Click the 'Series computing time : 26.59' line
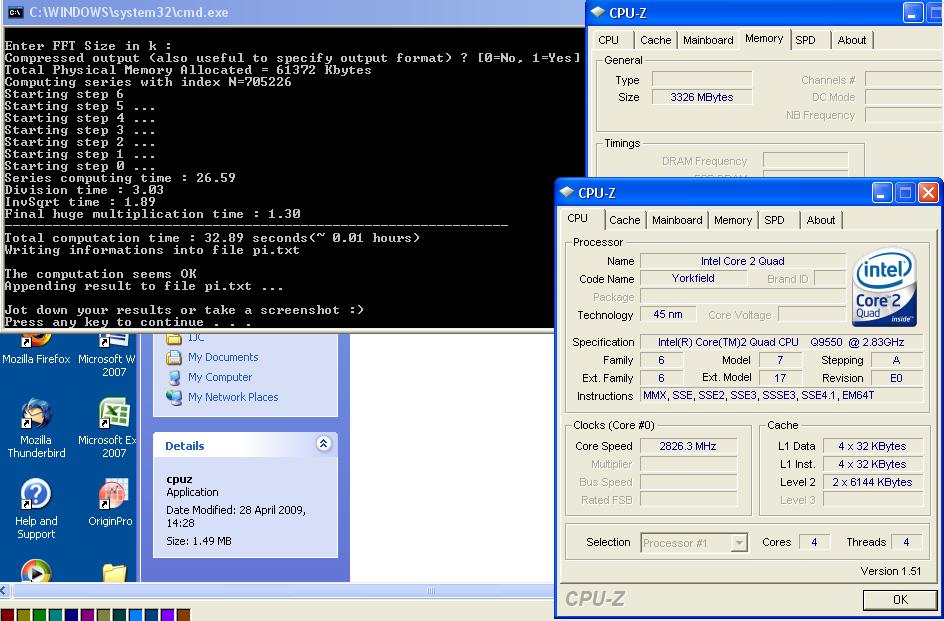Viewport: 944px width, 621px height. [x=120, y=178]
